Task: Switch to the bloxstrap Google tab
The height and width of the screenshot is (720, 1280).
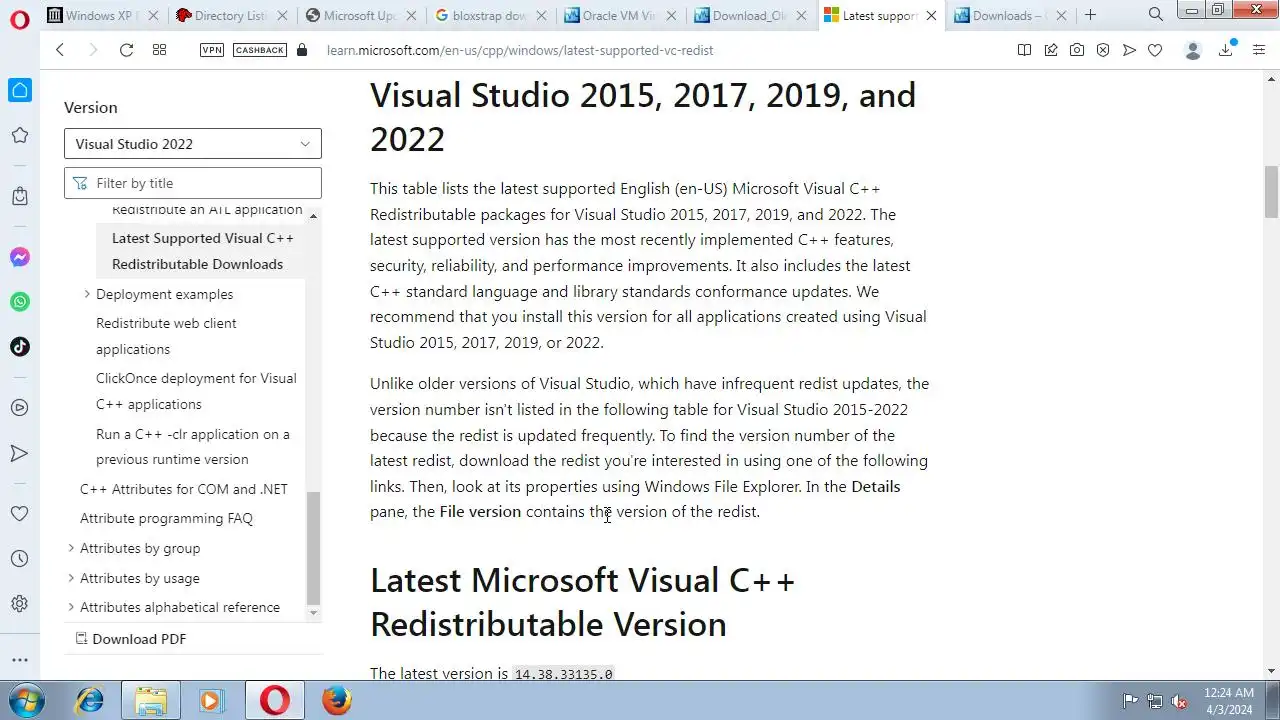Action: click(490, 15)
